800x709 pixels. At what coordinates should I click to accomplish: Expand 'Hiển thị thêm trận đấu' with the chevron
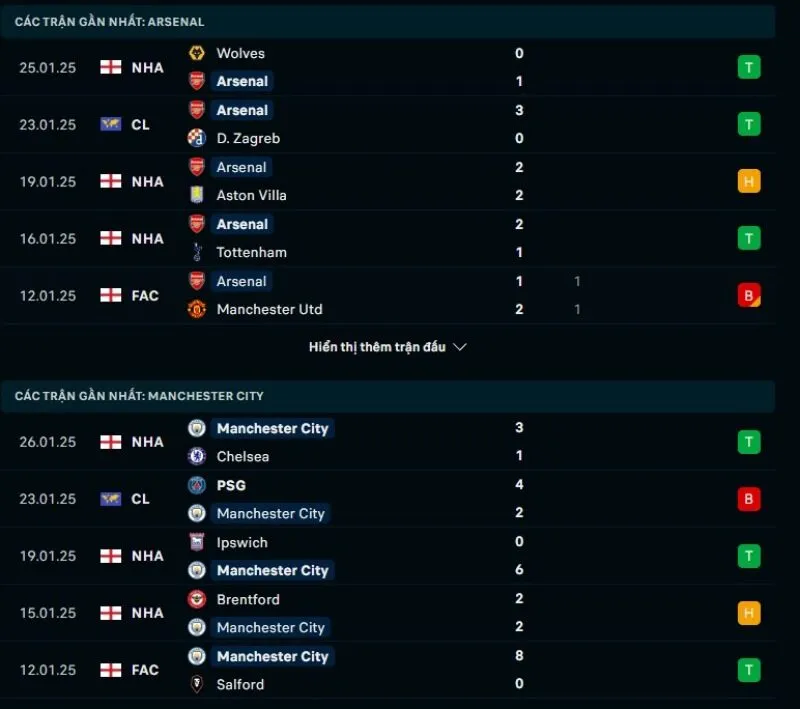387,346
